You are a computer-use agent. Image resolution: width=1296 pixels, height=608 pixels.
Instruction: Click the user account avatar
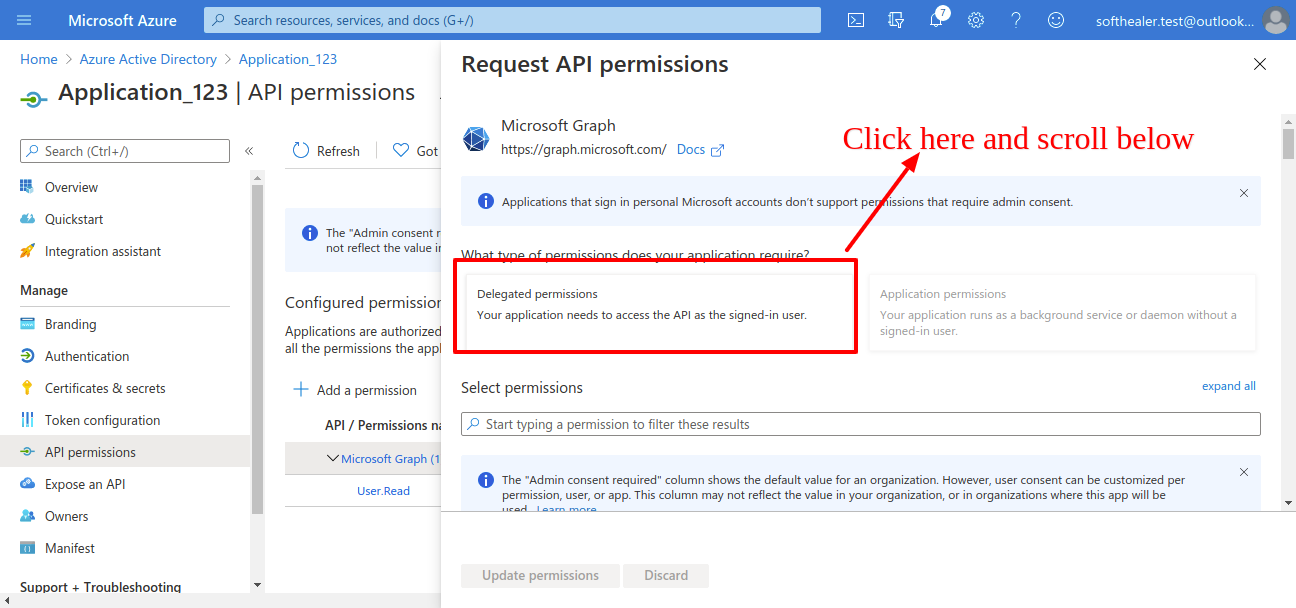[1275, 20]
